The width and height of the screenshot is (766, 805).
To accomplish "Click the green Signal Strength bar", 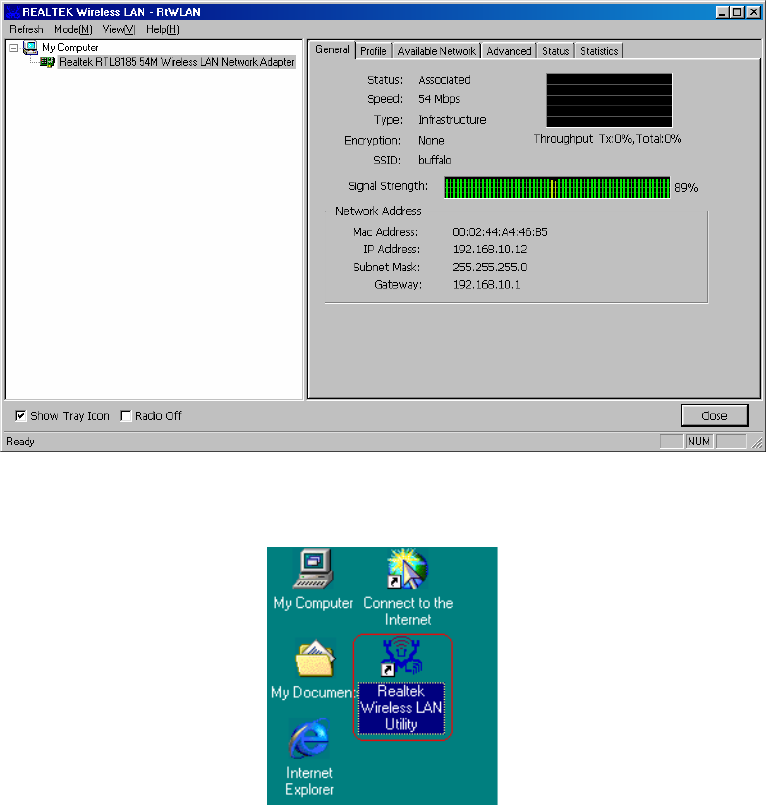I will [557, 187].
